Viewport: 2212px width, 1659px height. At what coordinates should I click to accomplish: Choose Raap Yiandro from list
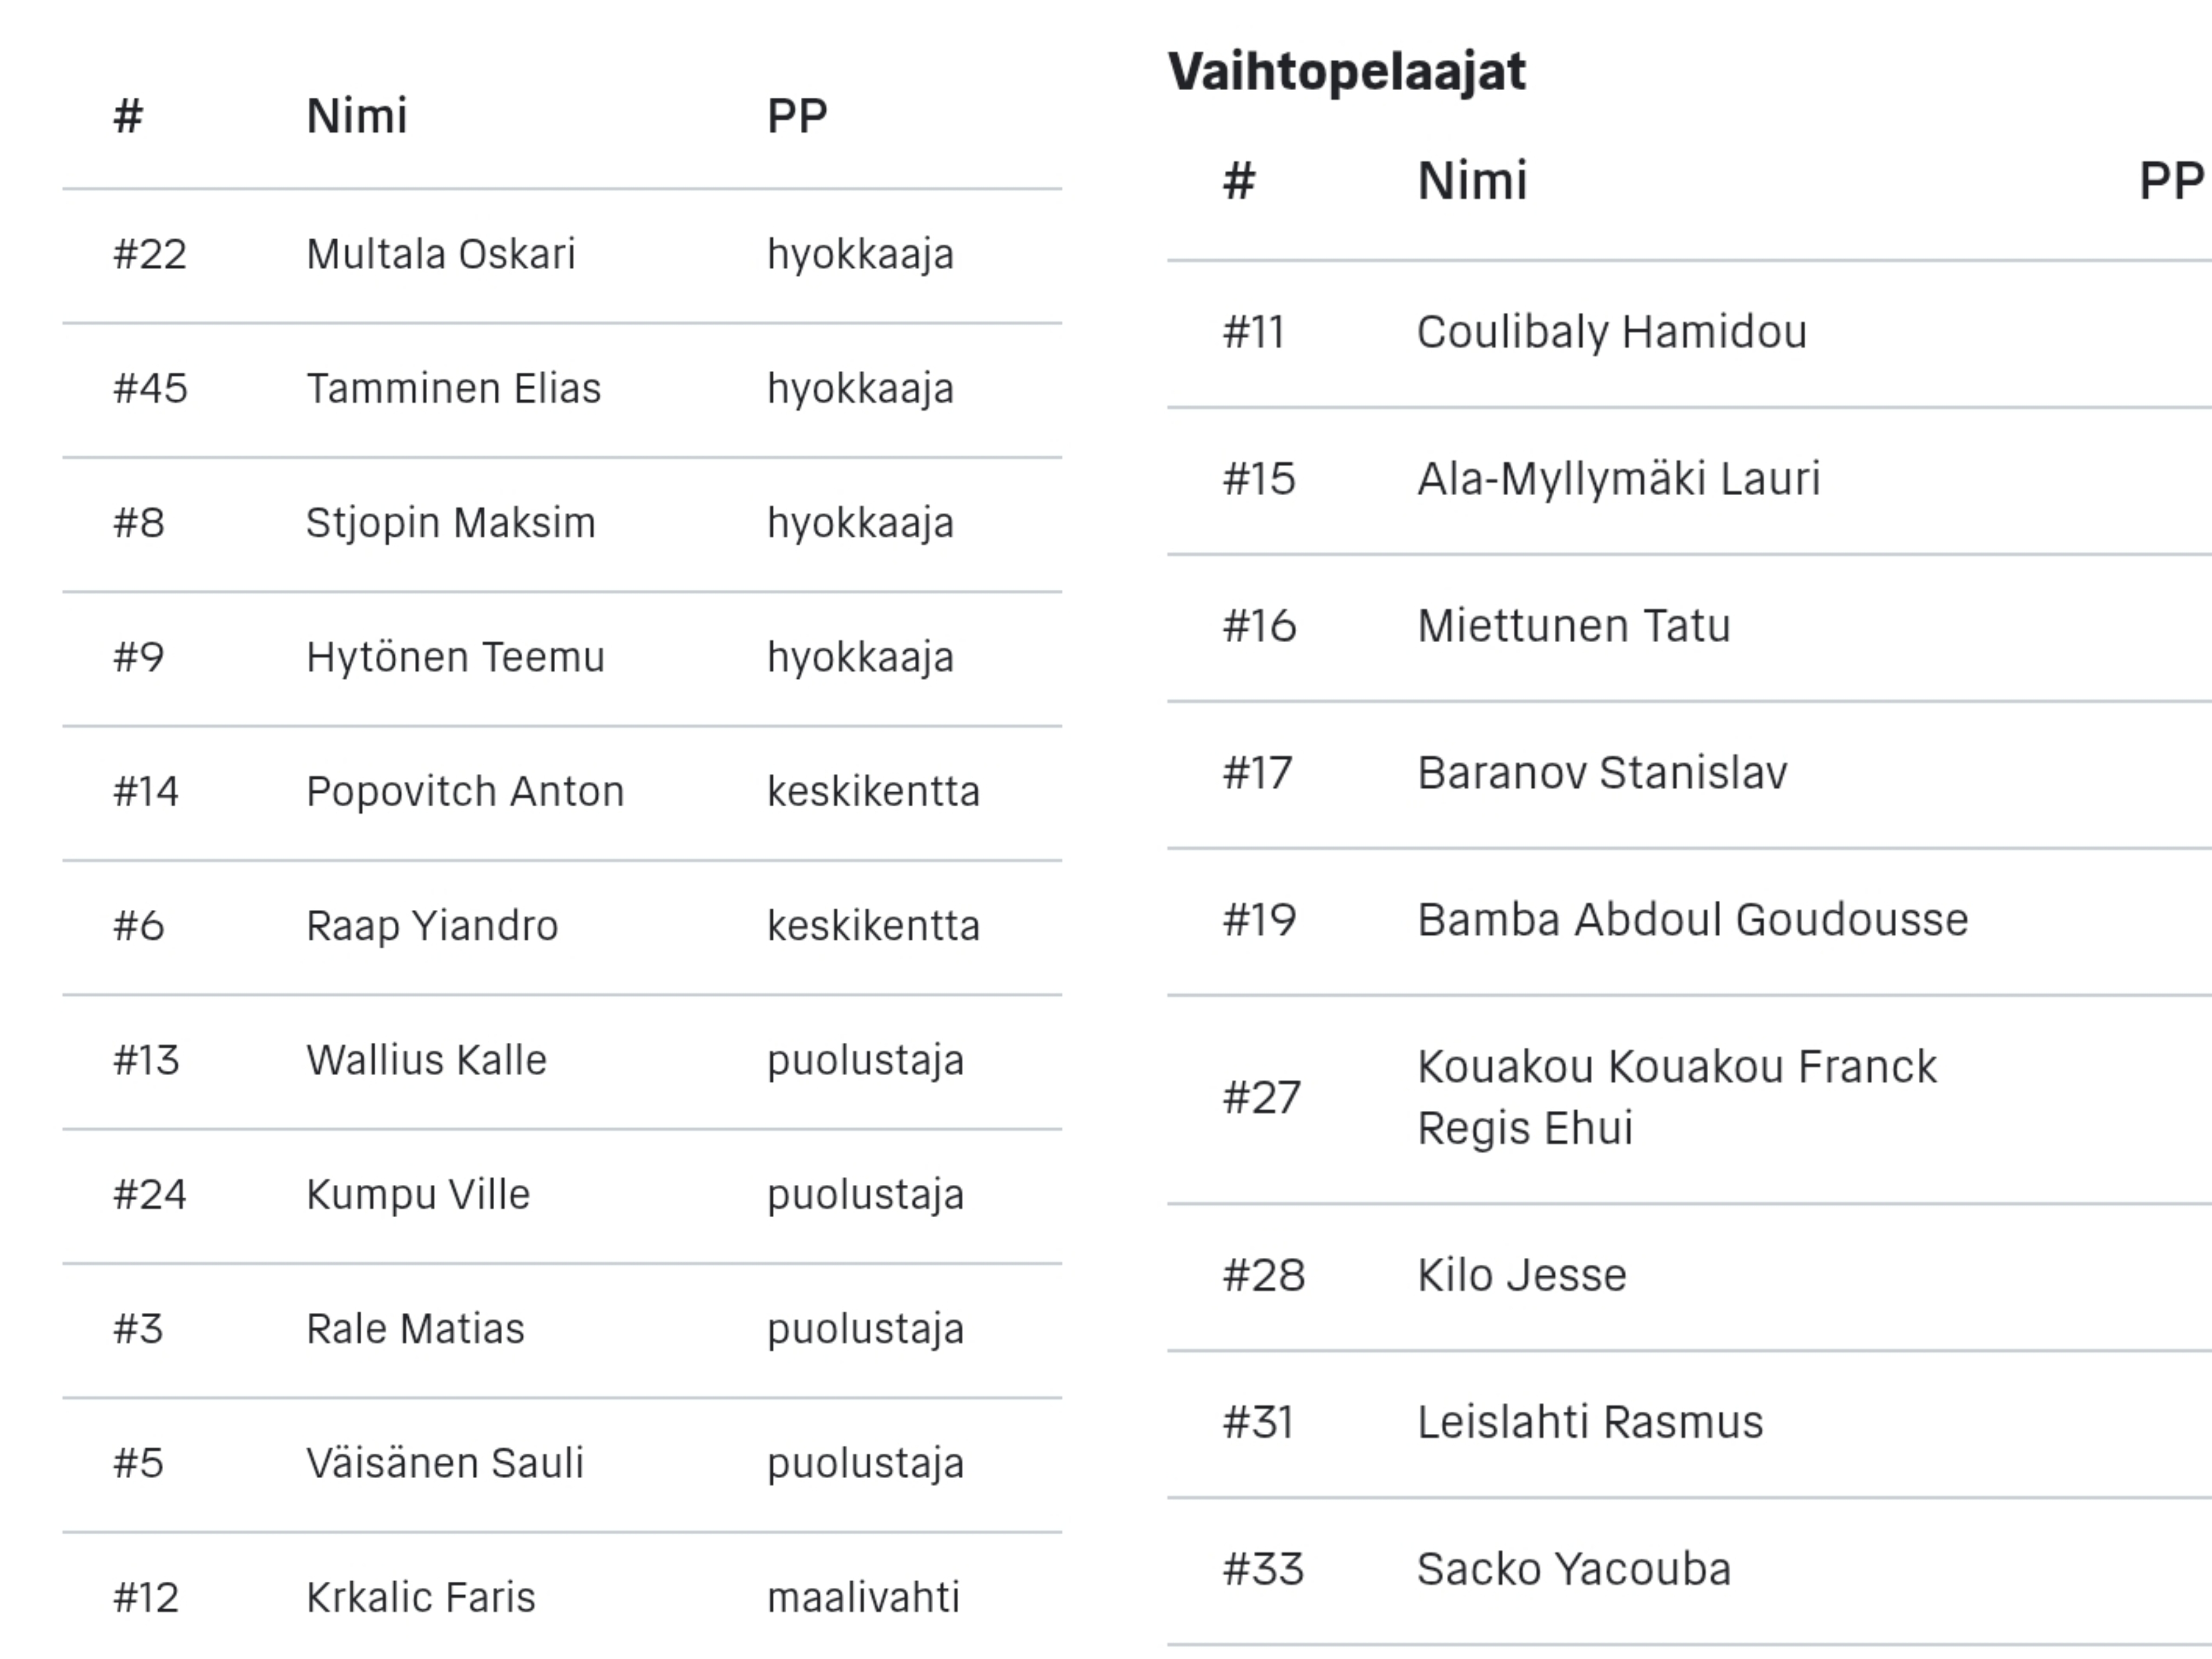[x=432, y=926]
